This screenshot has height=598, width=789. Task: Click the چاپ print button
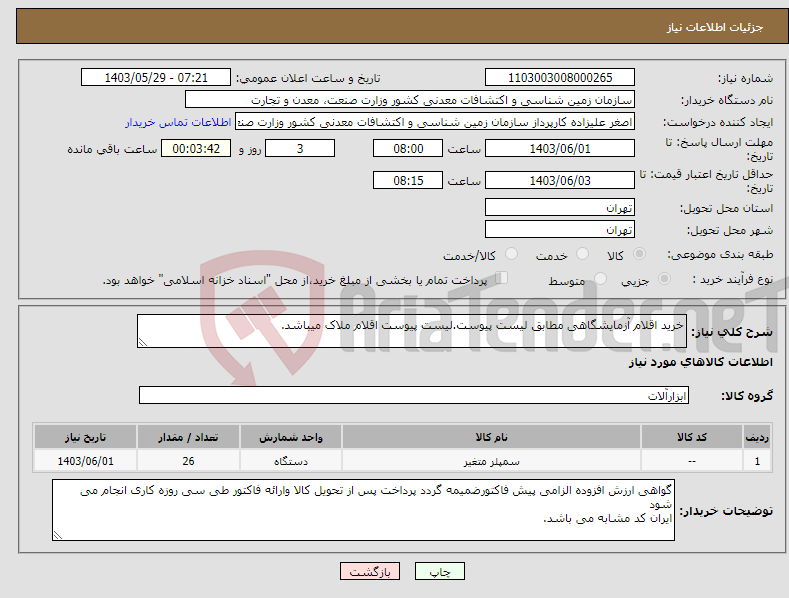point(440,571)
